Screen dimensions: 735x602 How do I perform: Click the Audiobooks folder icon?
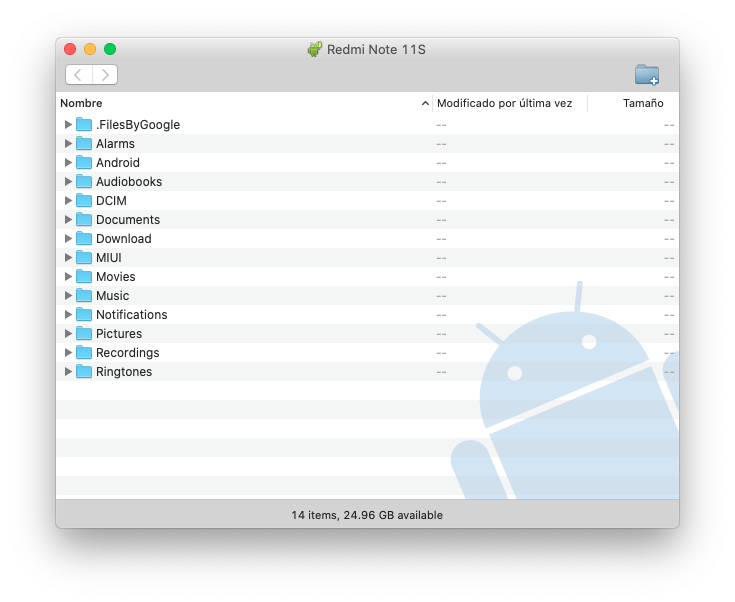click(84, 181)
